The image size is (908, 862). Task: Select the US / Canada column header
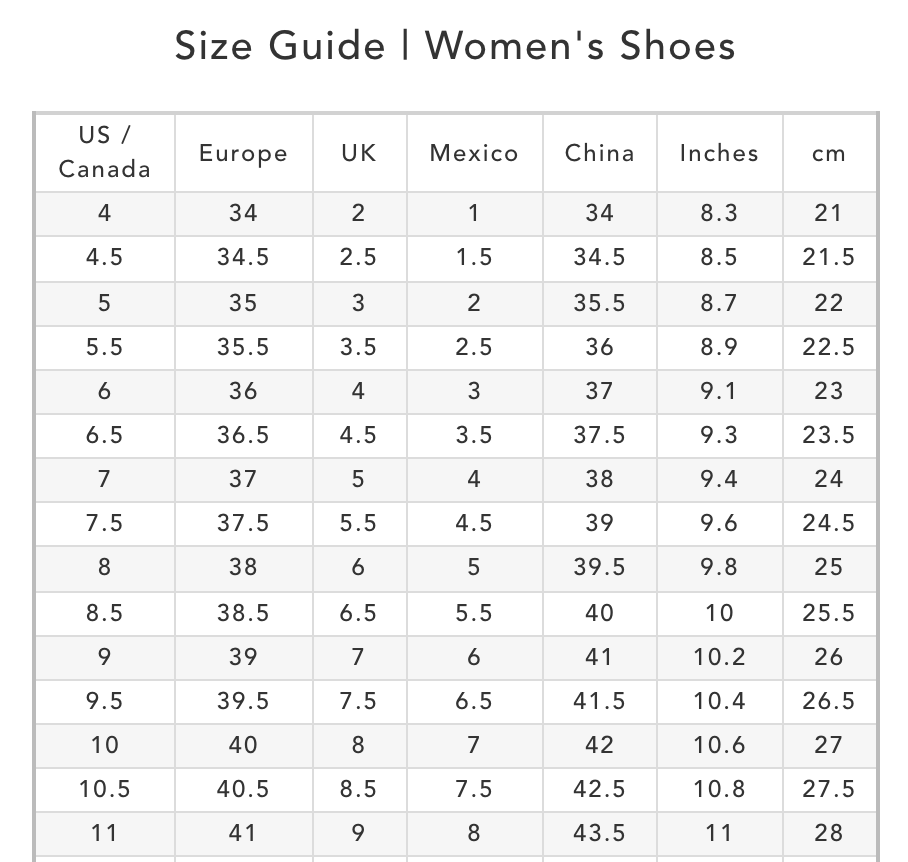click(x=104, y=152)
